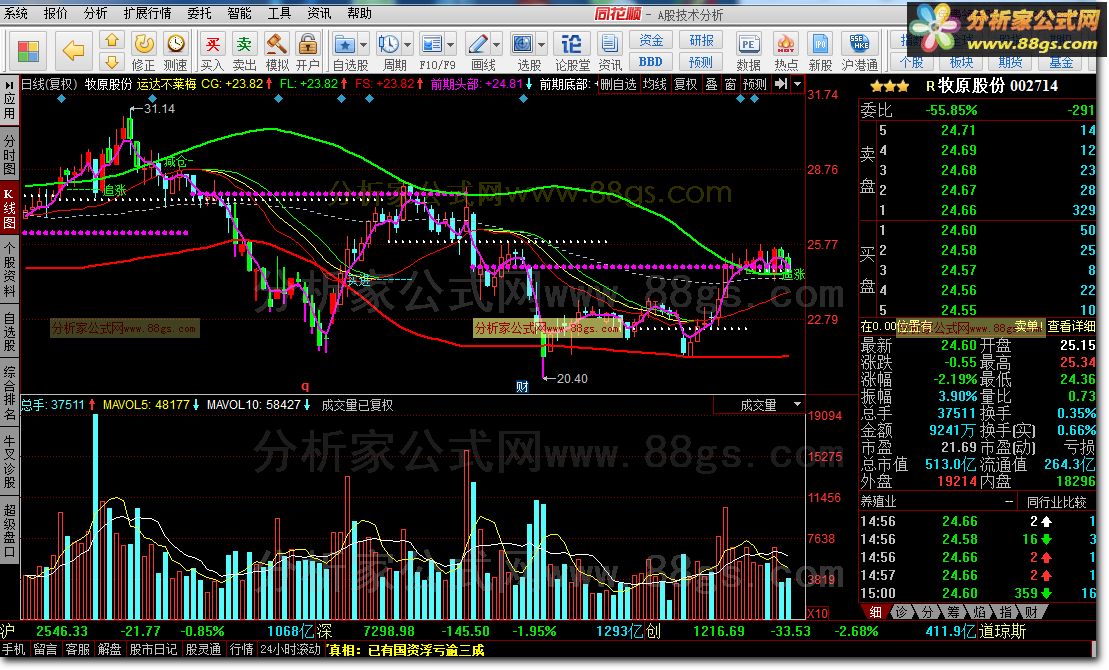The image size is (1109, 670).
Task: Click the yellow back arrow icon
Action: [73, 51]
